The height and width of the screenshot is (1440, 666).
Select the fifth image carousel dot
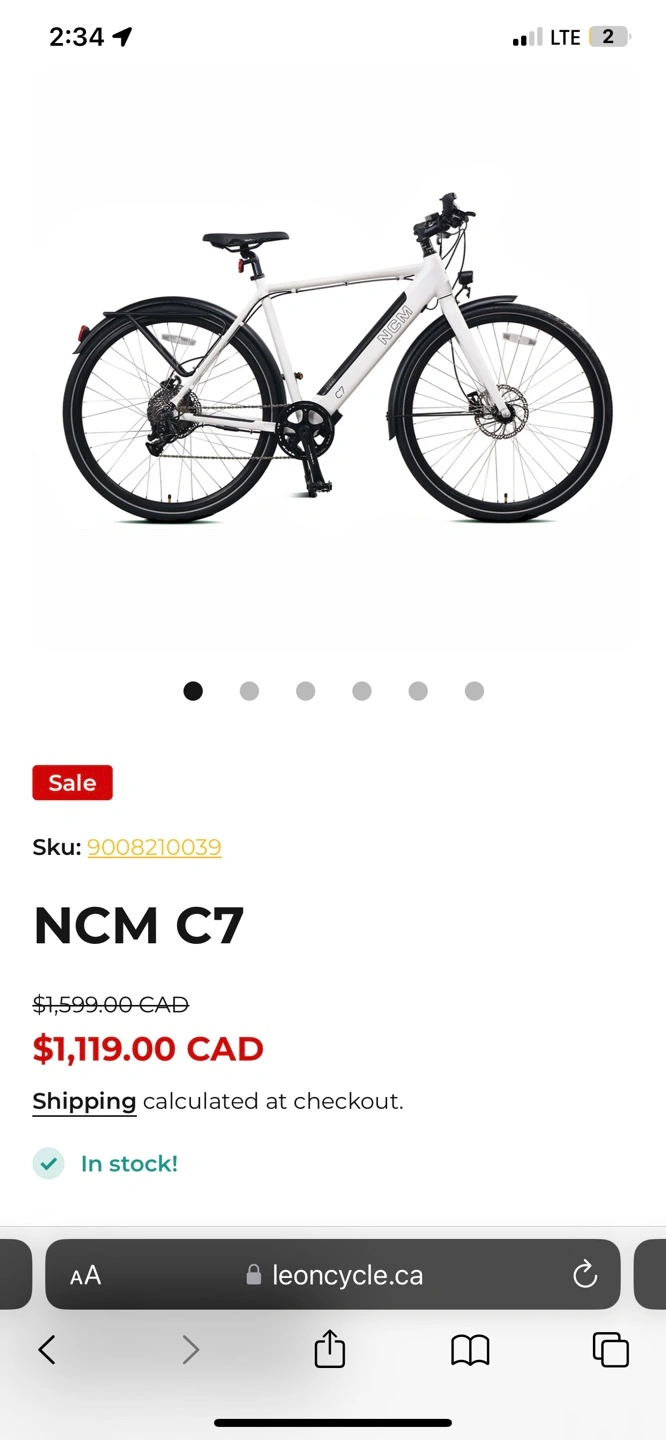pyautogui.click(x=418, y=691)
